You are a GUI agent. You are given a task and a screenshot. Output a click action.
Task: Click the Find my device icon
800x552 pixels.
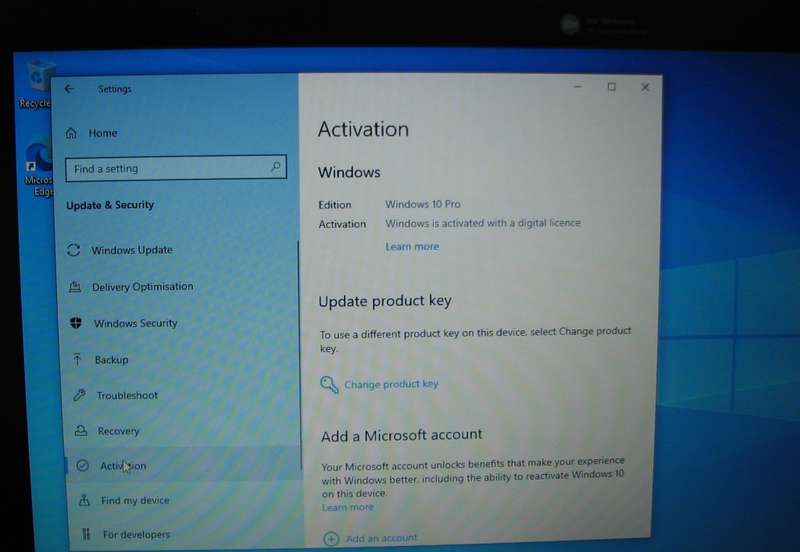pos(84,500)
